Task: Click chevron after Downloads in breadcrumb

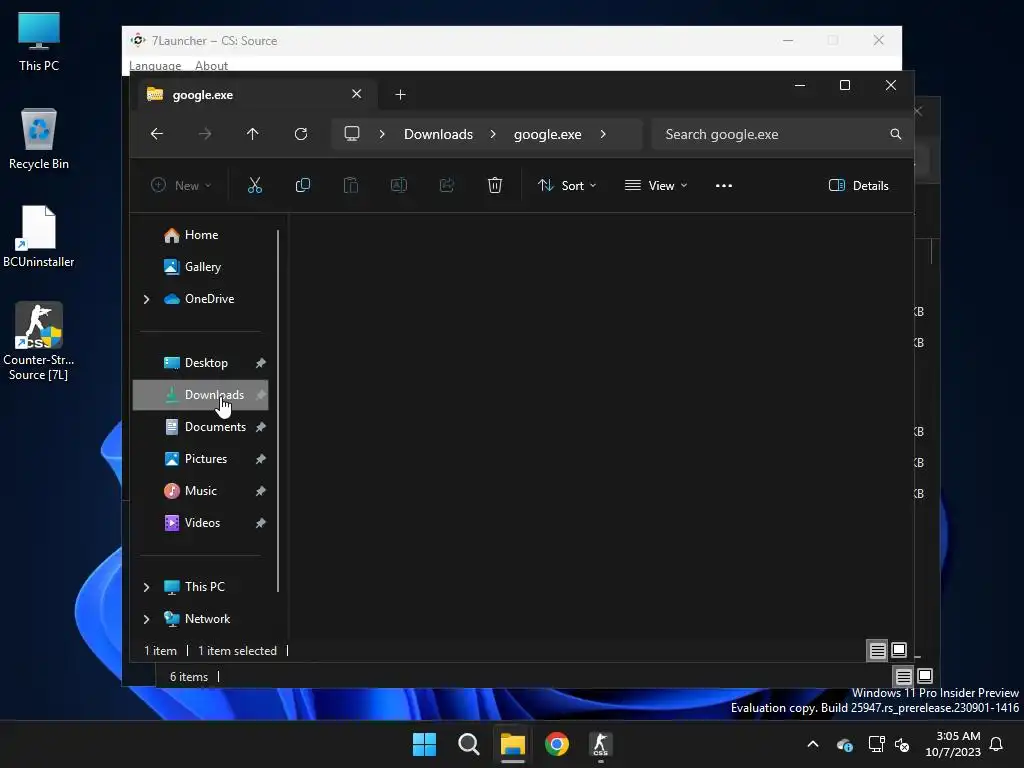Action: point(493,134)
